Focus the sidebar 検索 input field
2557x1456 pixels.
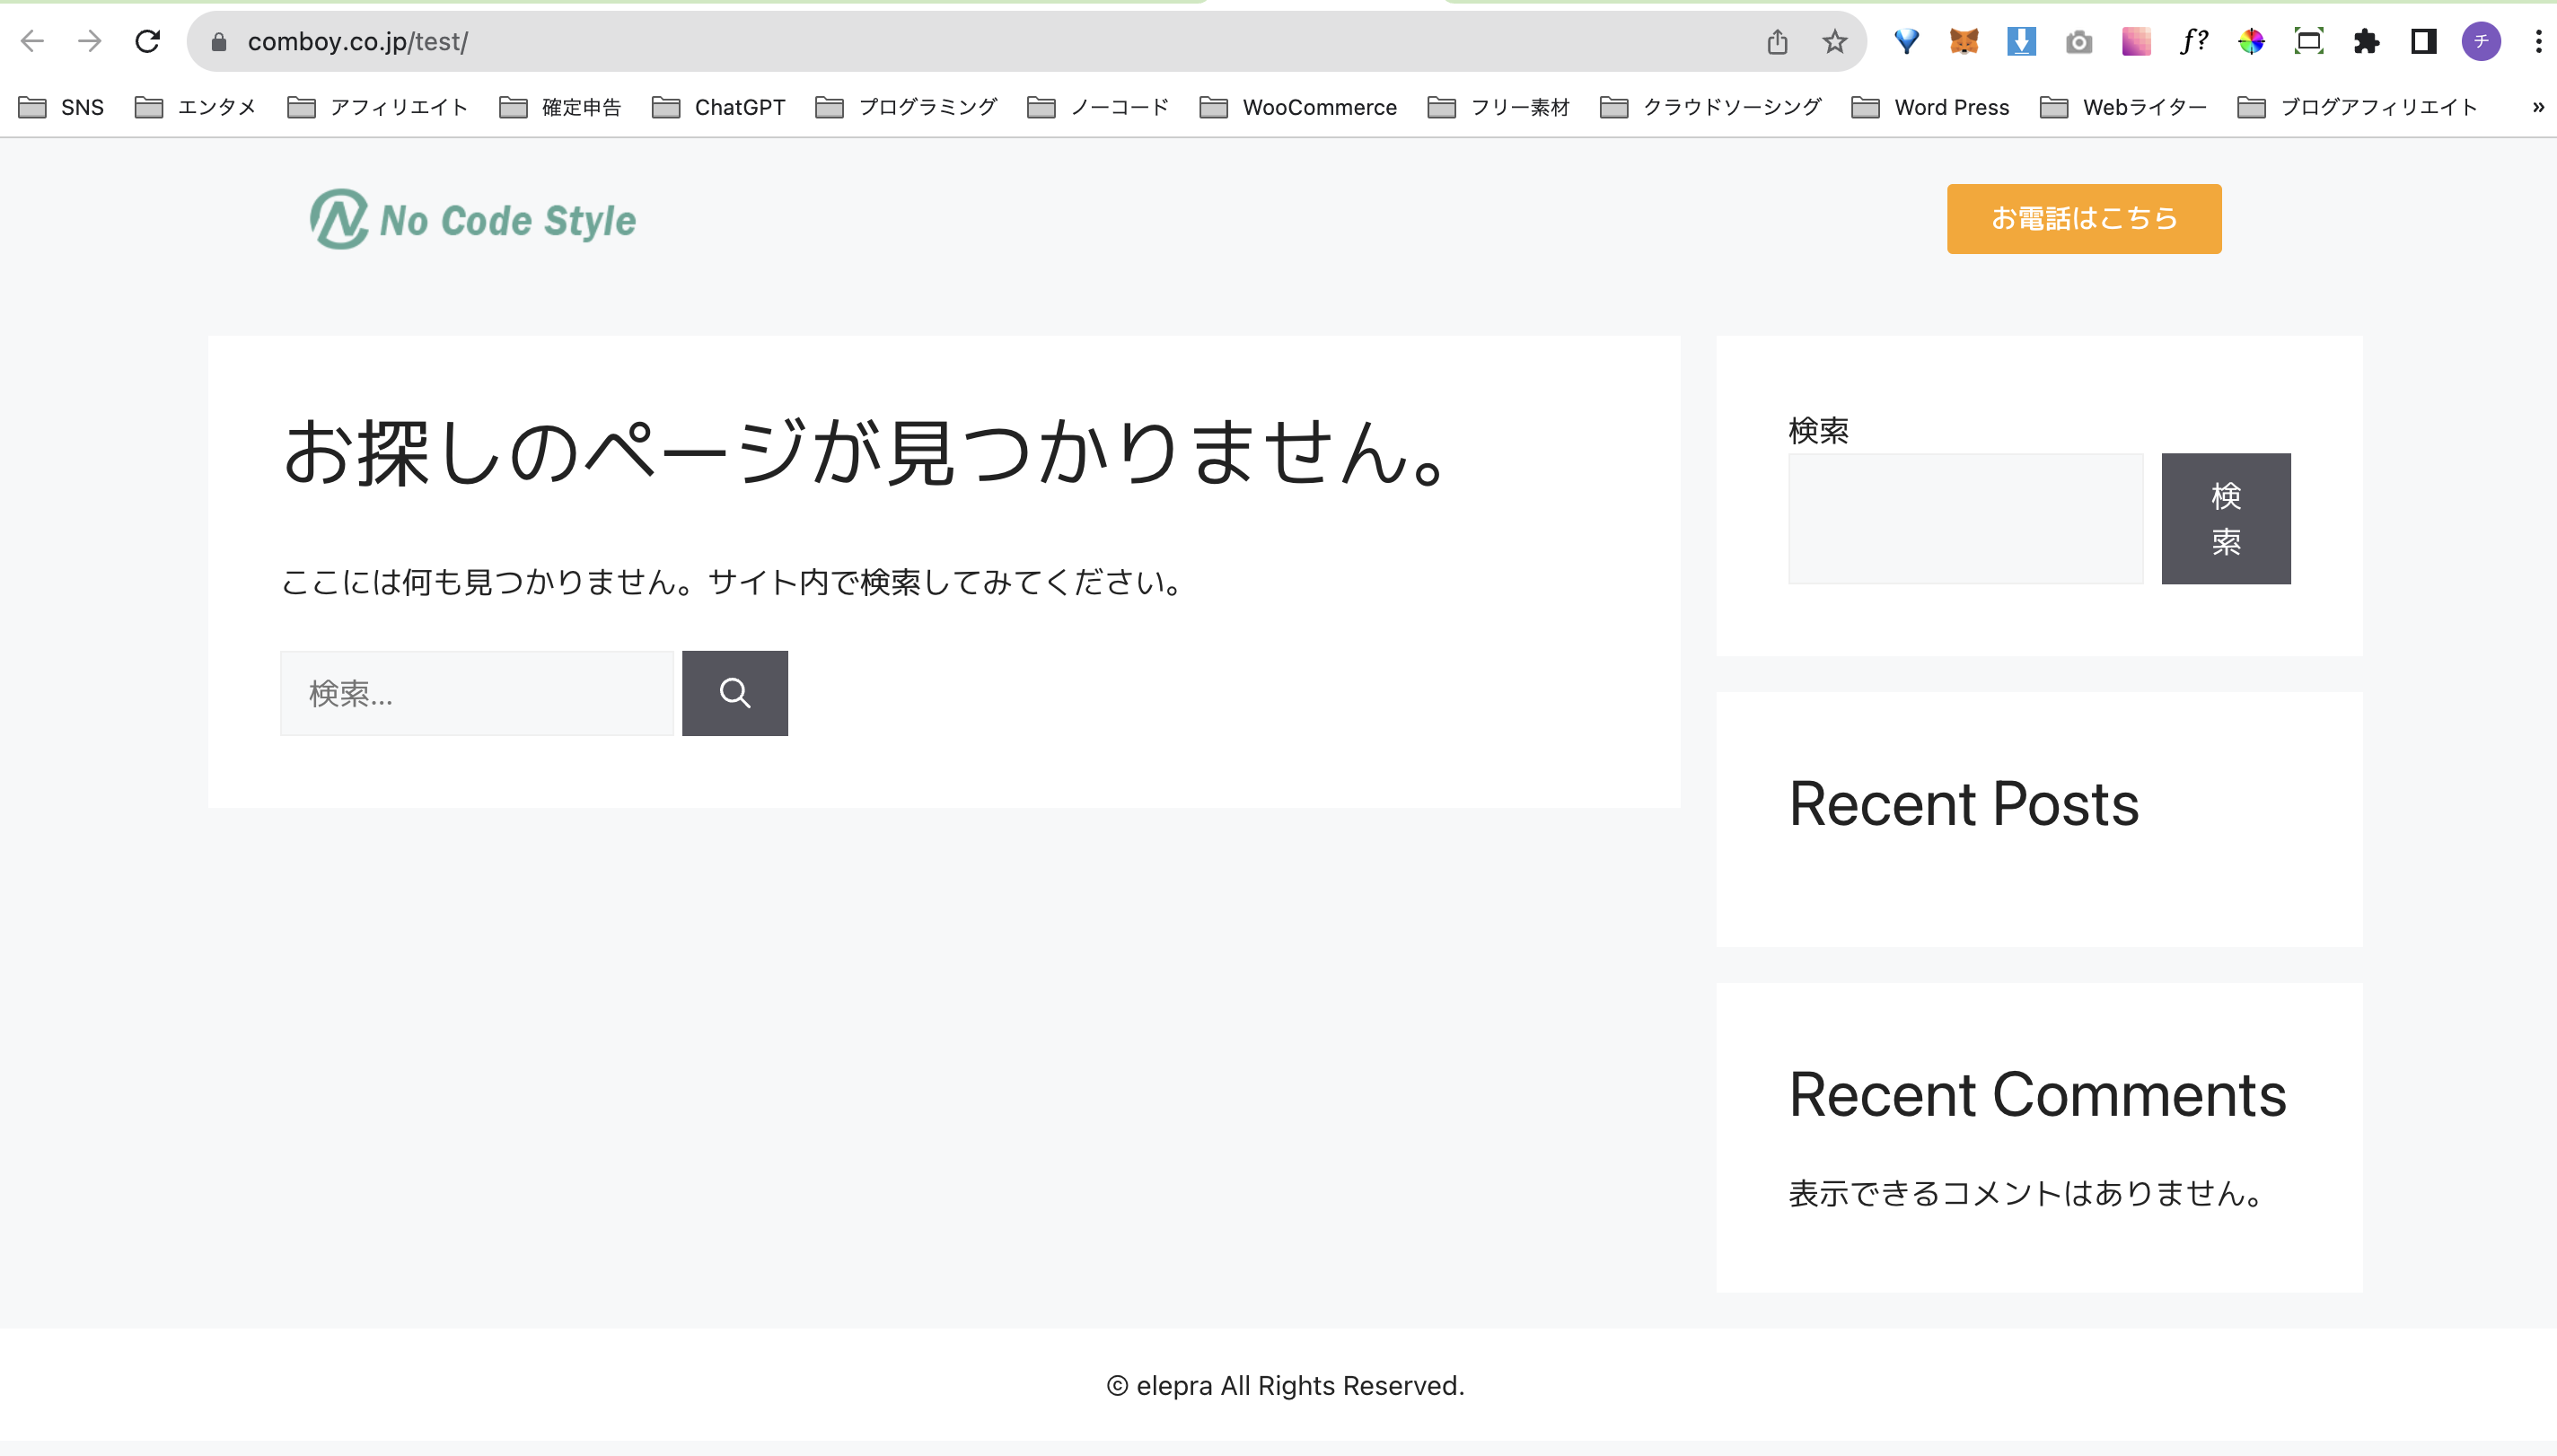(1965, 518)
